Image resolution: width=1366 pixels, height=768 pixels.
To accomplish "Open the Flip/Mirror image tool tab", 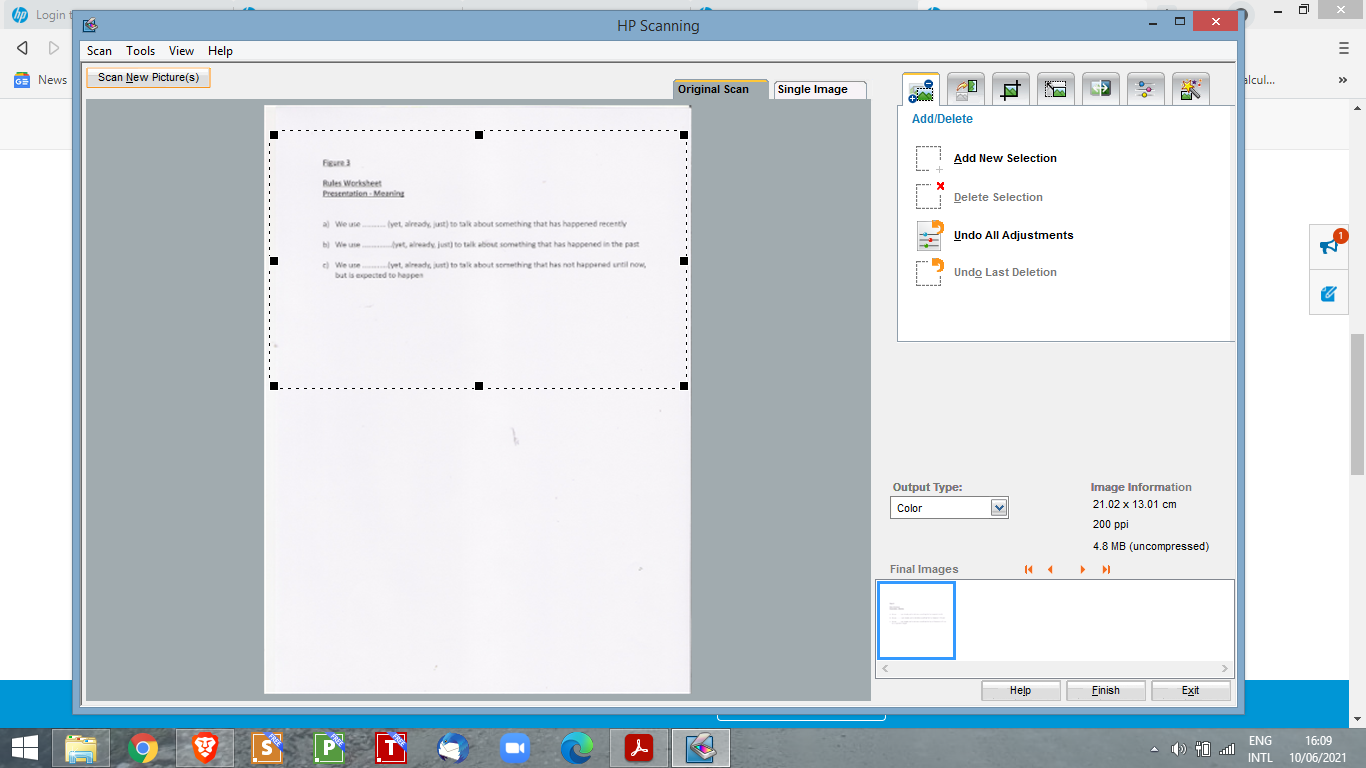I will click(x=1101, y=90).
